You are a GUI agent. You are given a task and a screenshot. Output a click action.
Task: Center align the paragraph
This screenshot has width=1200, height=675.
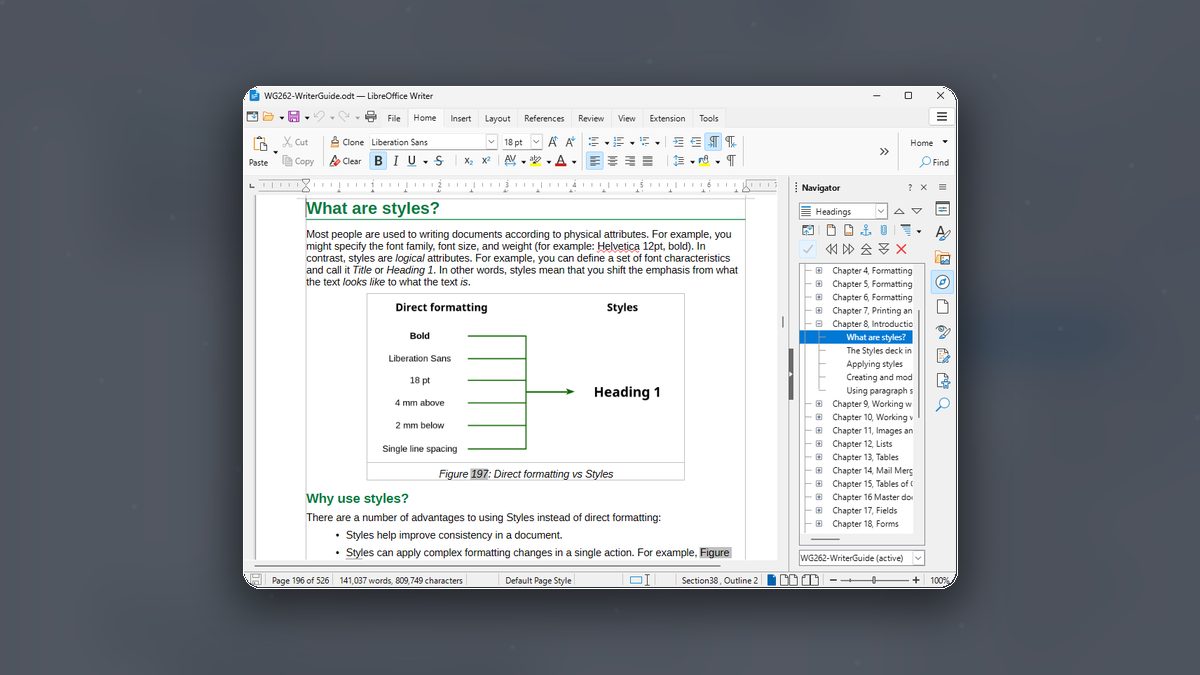coord(612,161)
